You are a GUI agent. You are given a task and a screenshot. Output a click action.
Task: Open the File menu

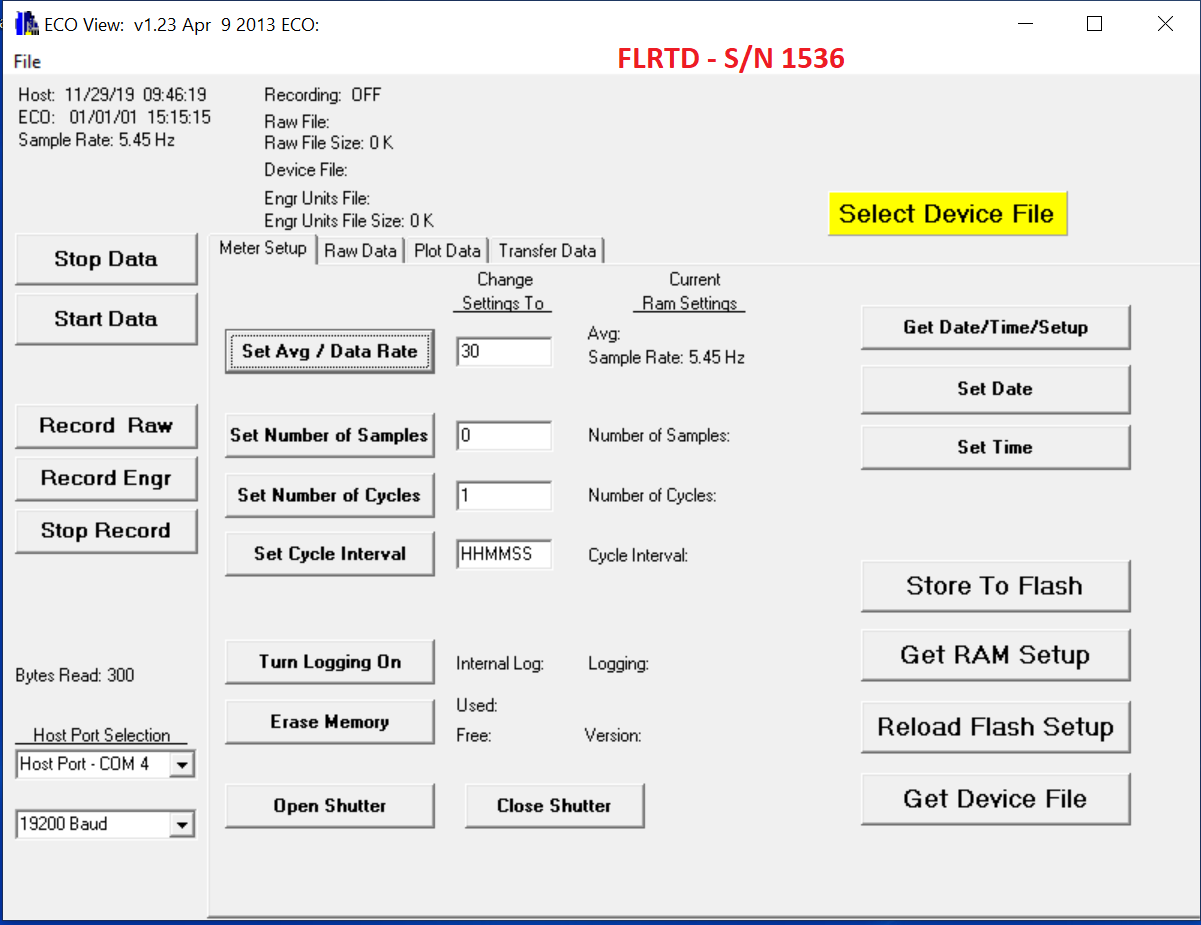pyautogui.click(x=27, y=62)
